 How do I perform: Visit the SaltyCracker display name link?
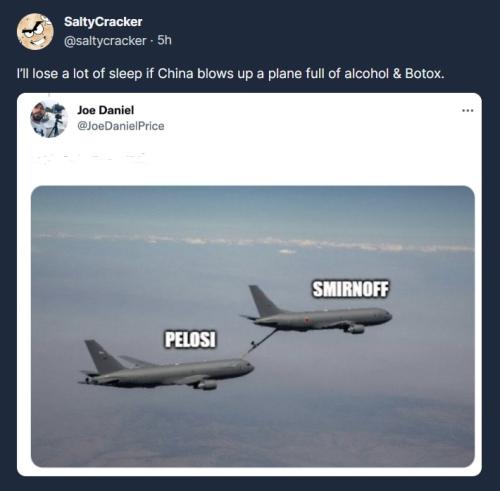click(x=103, y=22)
